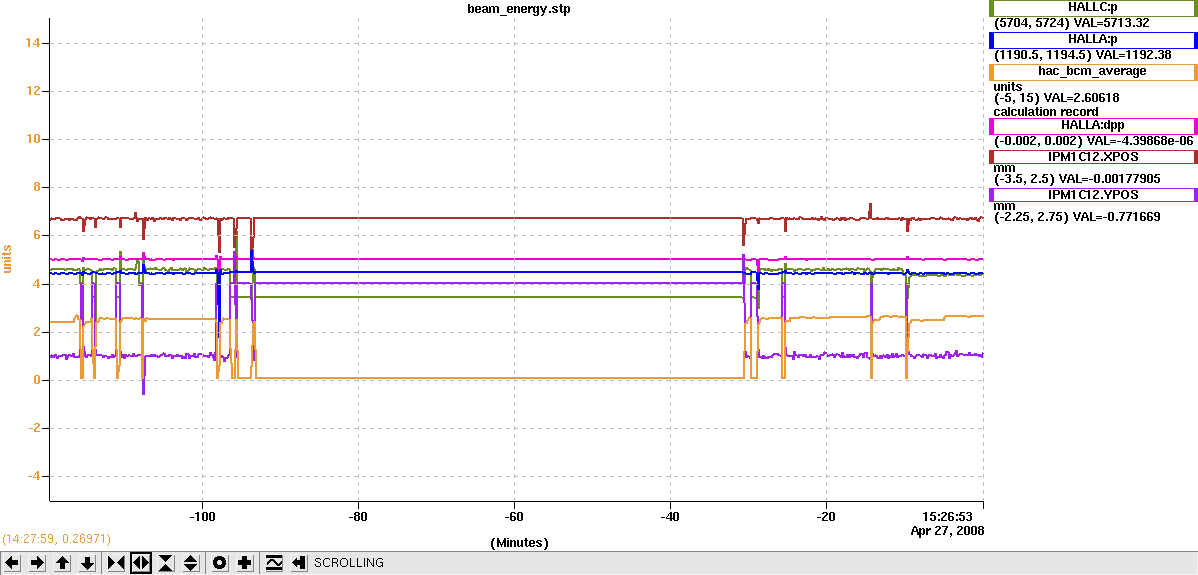Select the HALLA:dpp legend entry

(1093, 126)
